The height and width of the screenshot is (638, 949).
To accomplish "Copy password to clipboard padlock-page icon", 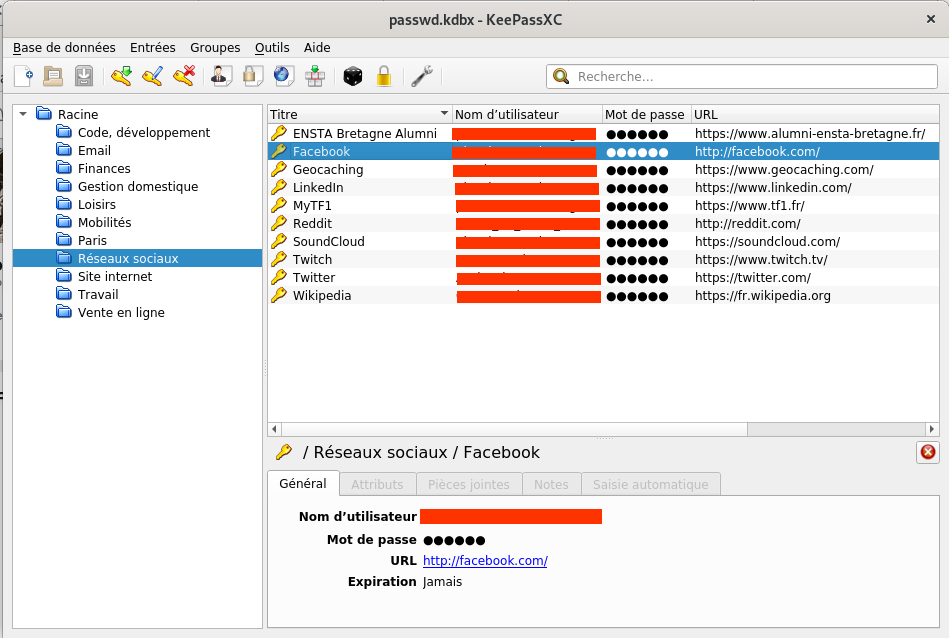I will coord(252,76).
